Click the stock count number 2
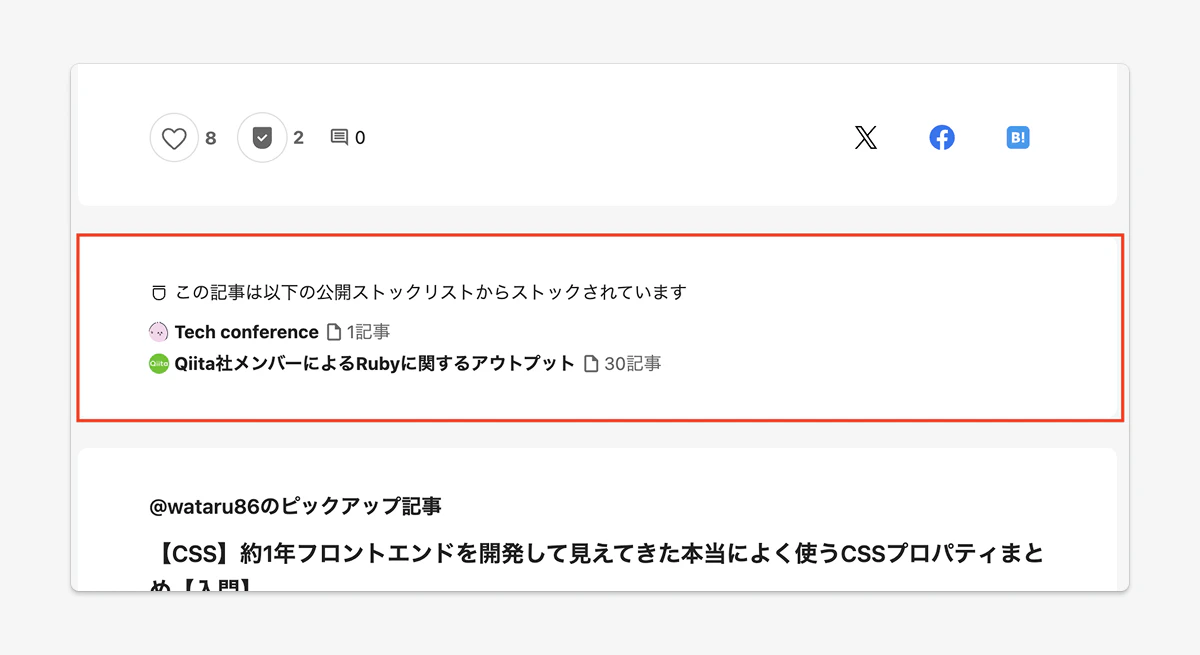 pyautogui.click(x=300, y=137)
